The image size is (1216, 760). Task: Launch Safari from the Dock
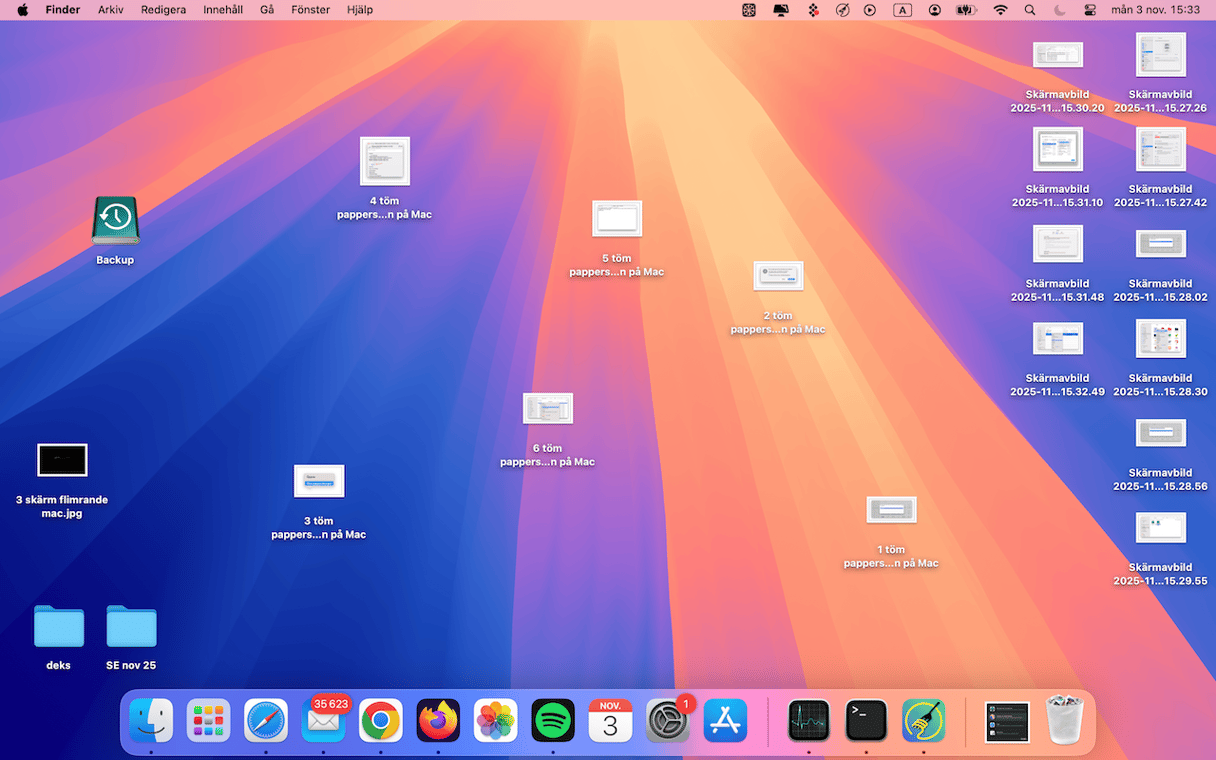[266, 720]
